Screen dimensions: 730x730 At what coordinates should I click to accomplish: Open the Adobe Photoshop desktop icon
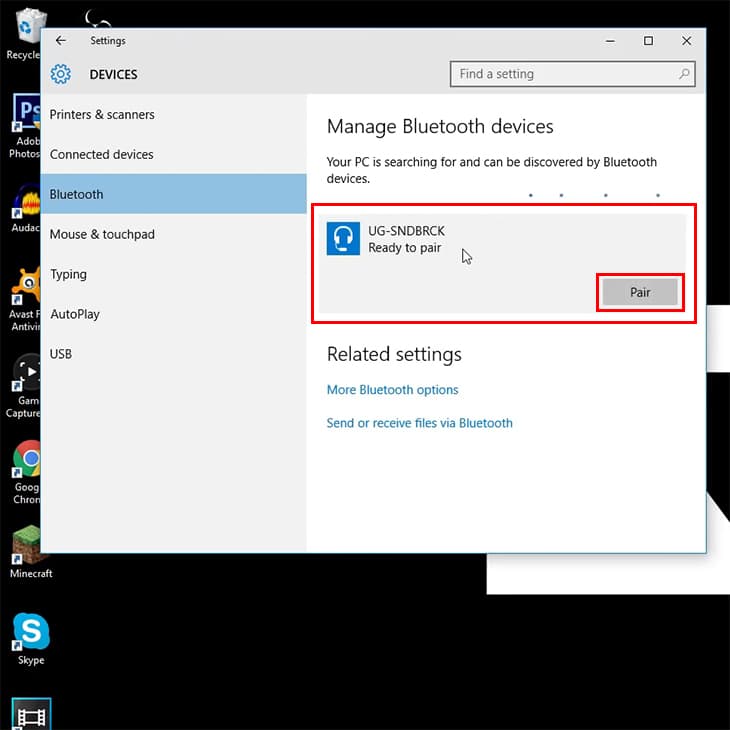pyautogui.click(x=25, y=126)
